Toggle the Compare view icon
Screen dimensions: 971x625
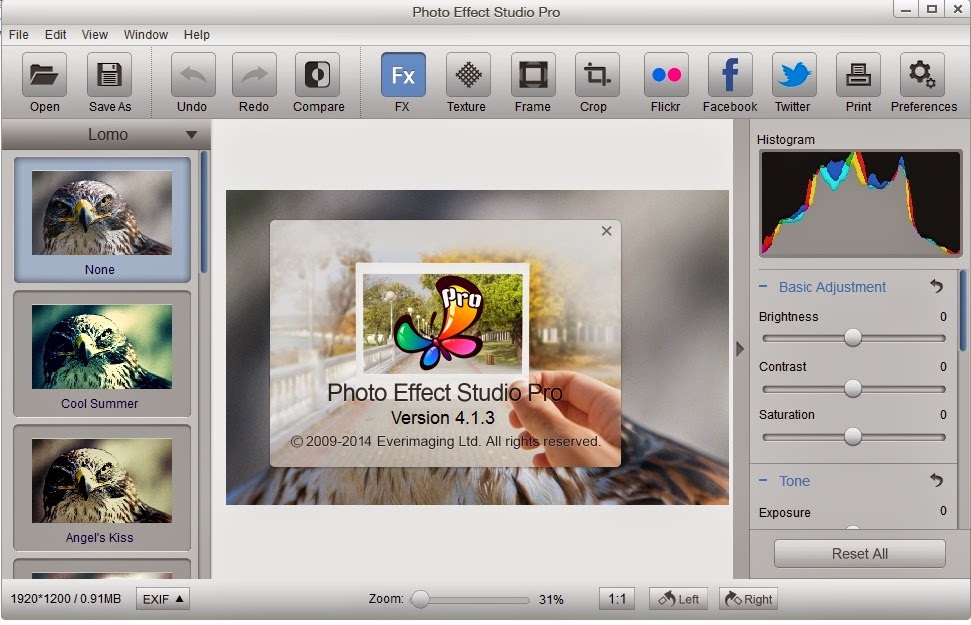318,75
